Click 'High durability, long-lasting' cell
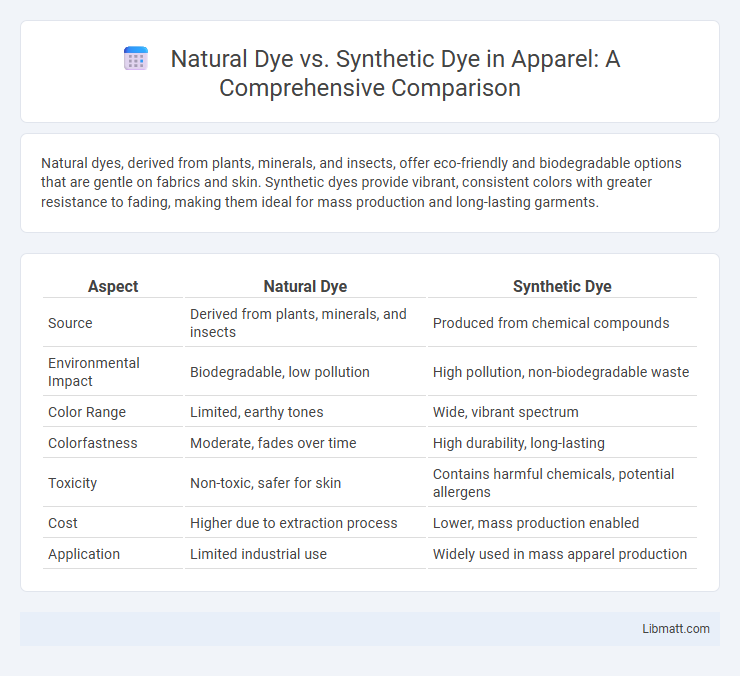The height and width of the screenshot is (676, 740). (519, 443)
